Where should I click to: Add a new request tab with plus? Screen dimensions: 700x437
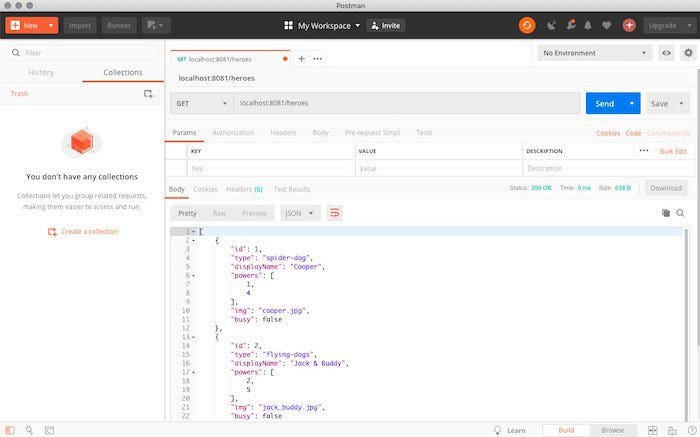pyautogui.click(x=302, y=58)
